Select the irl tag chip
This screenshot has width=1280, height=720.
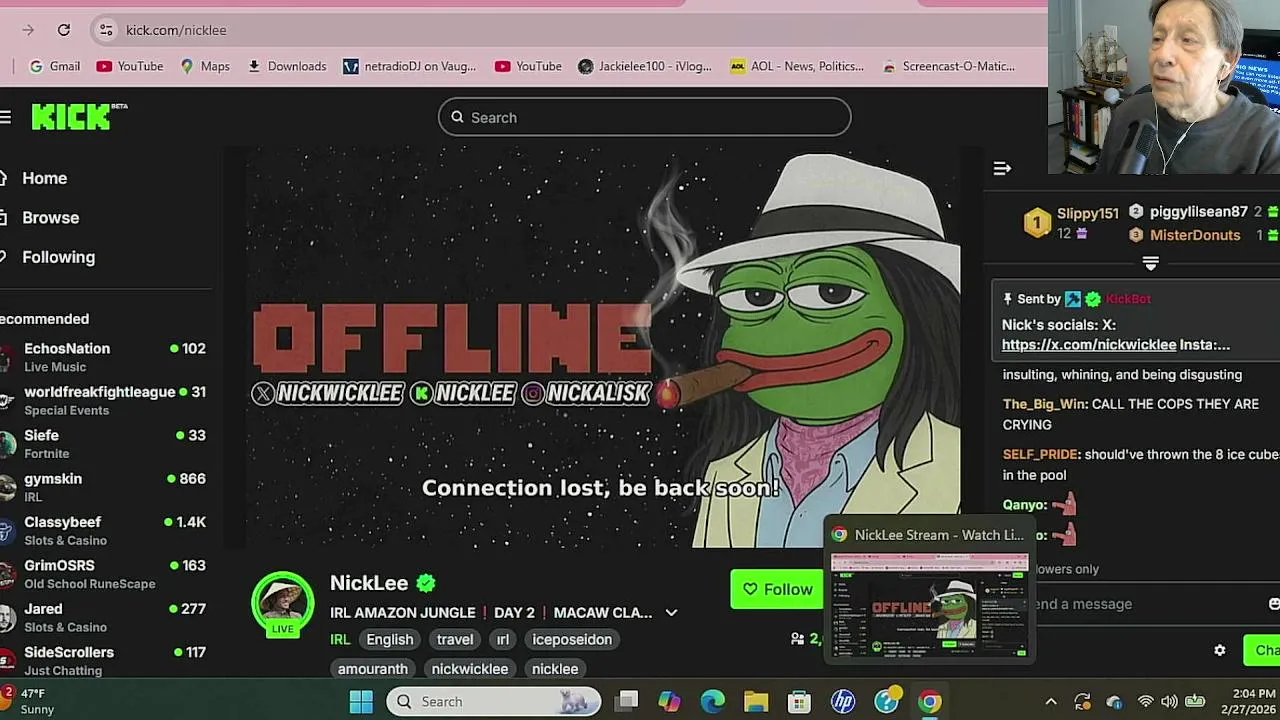click(503, 639)
